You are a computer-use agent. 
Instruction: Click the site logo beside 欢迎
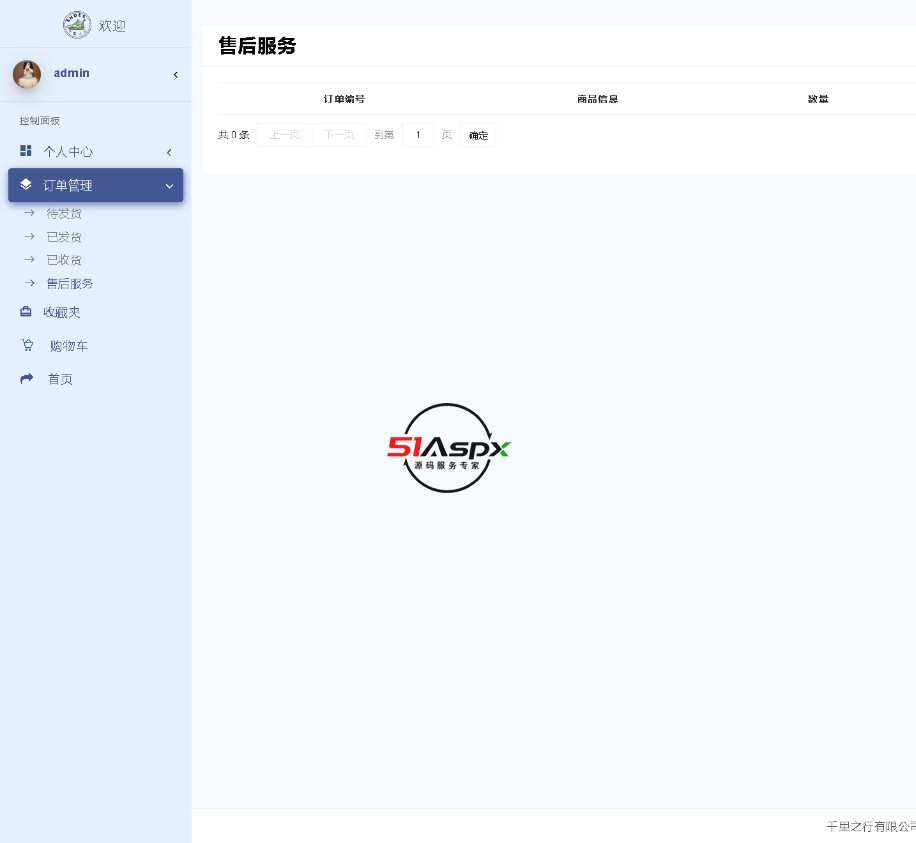click(x=77, y=25)
